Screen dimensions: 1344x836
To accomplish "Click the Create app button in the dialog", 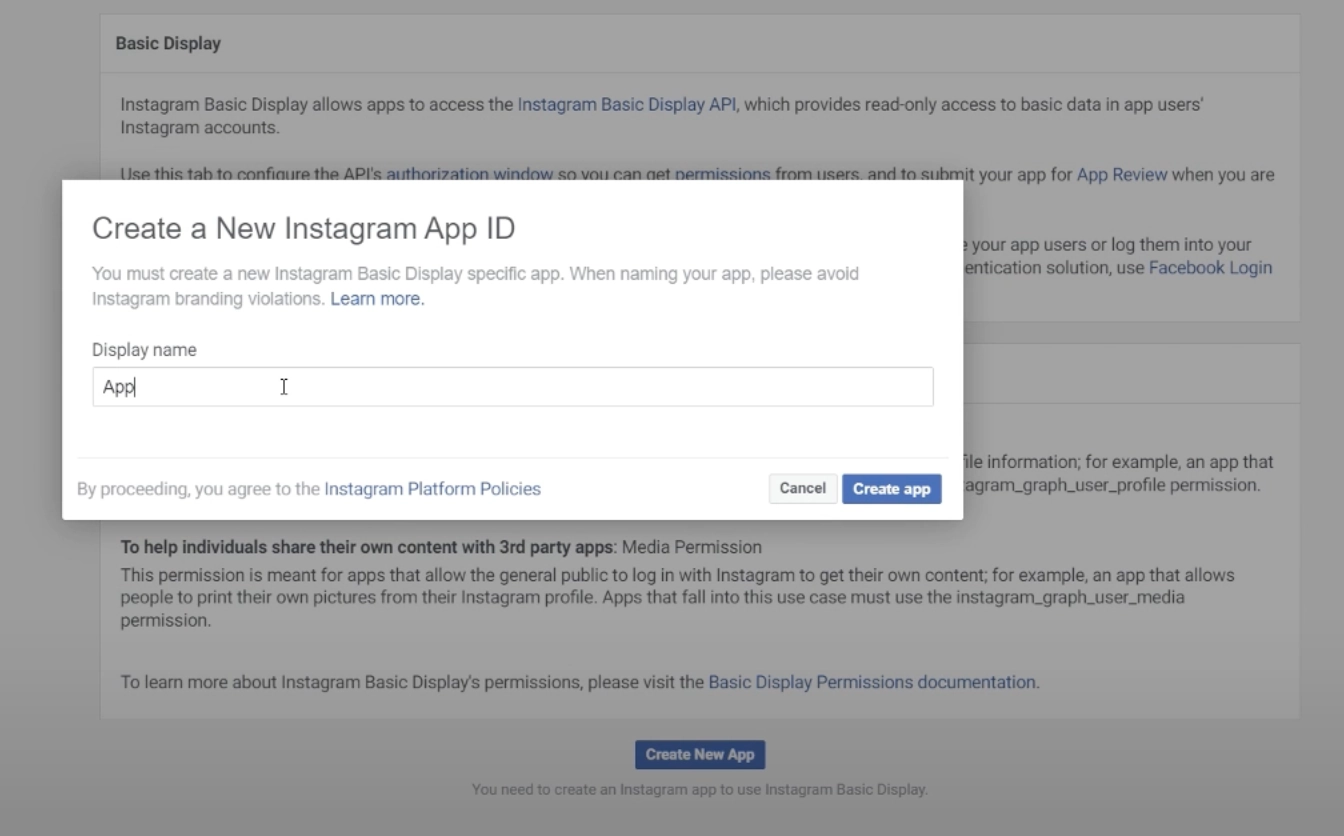I will 891,489.
